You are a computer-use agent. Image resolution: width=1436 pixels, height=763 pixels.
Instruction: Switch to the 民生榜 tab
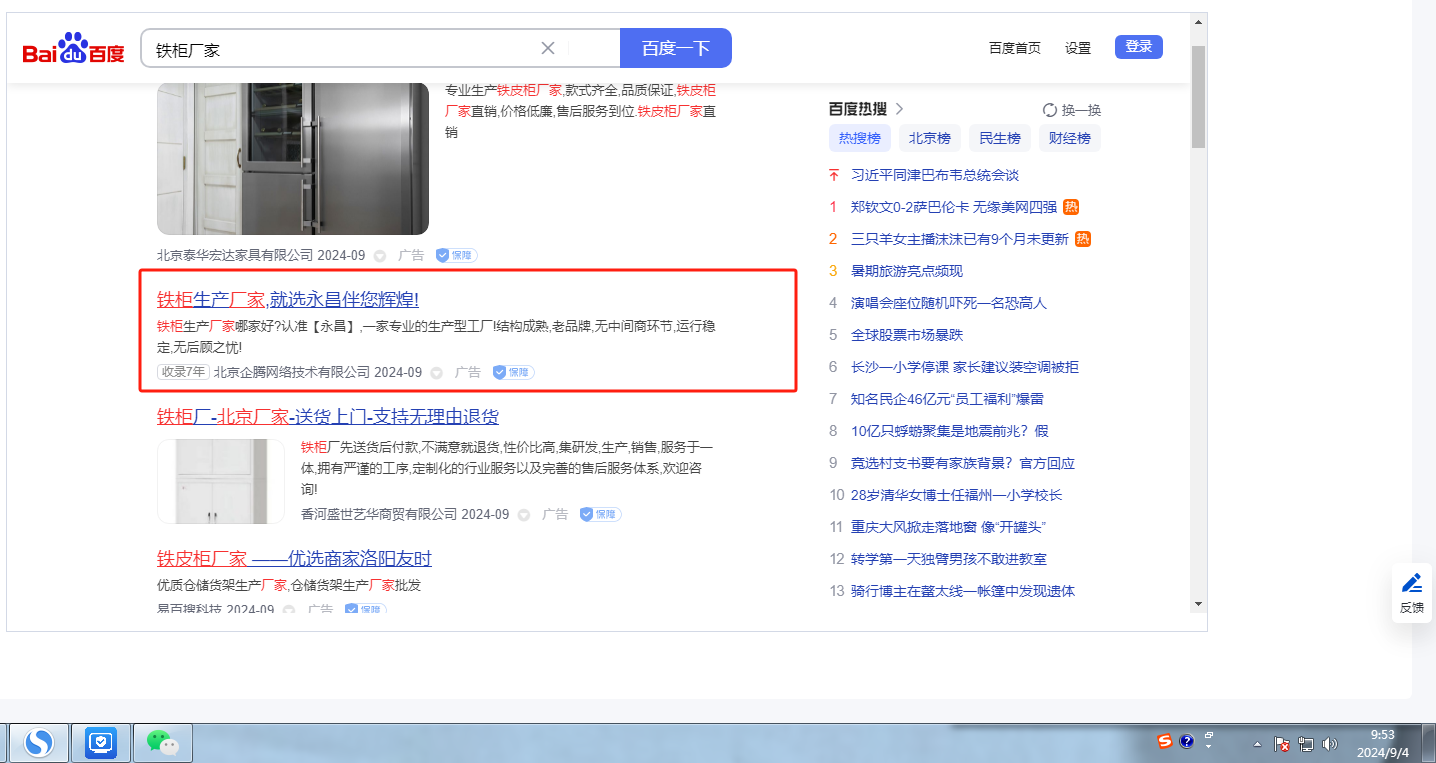point(1000,138)
